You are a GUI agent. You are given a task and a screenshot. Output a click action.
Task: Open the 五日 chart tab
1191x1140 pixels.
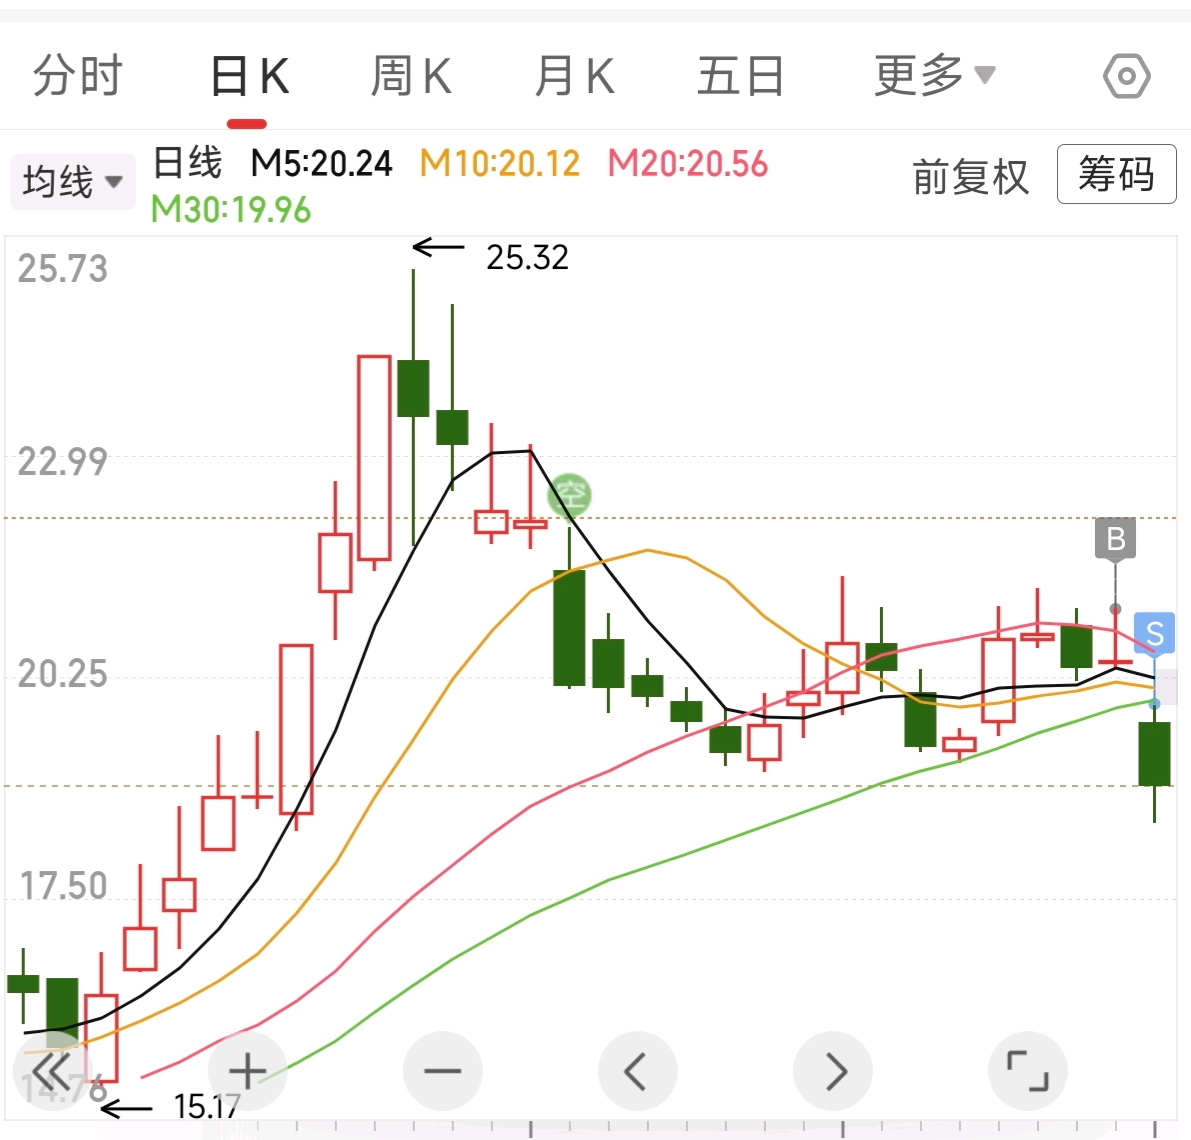(740, 76)
